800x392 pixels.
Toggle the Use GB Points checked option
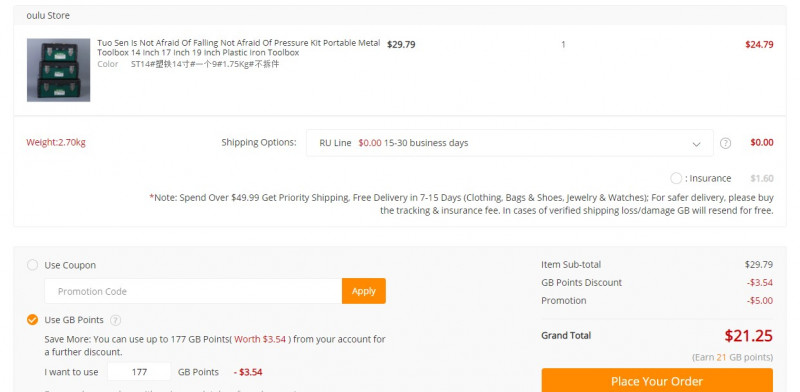[32, 320]
